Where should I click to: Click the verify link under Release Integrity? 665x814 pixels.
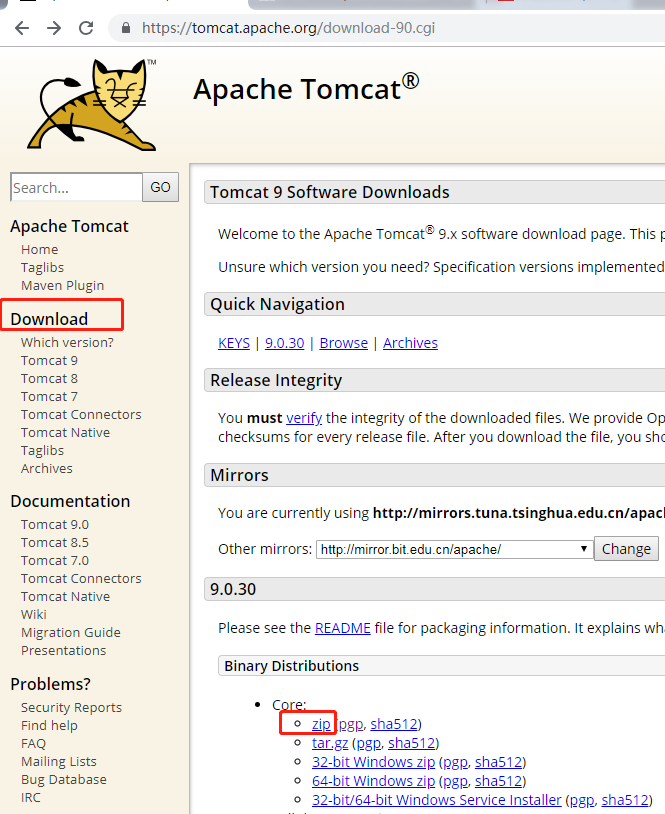click(304, 417)
